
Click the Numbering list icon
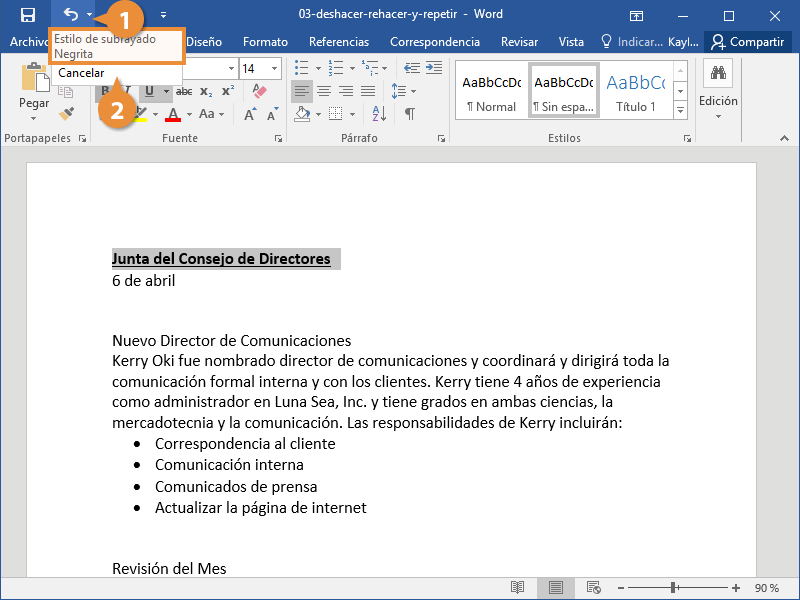(x=336, y=67)
